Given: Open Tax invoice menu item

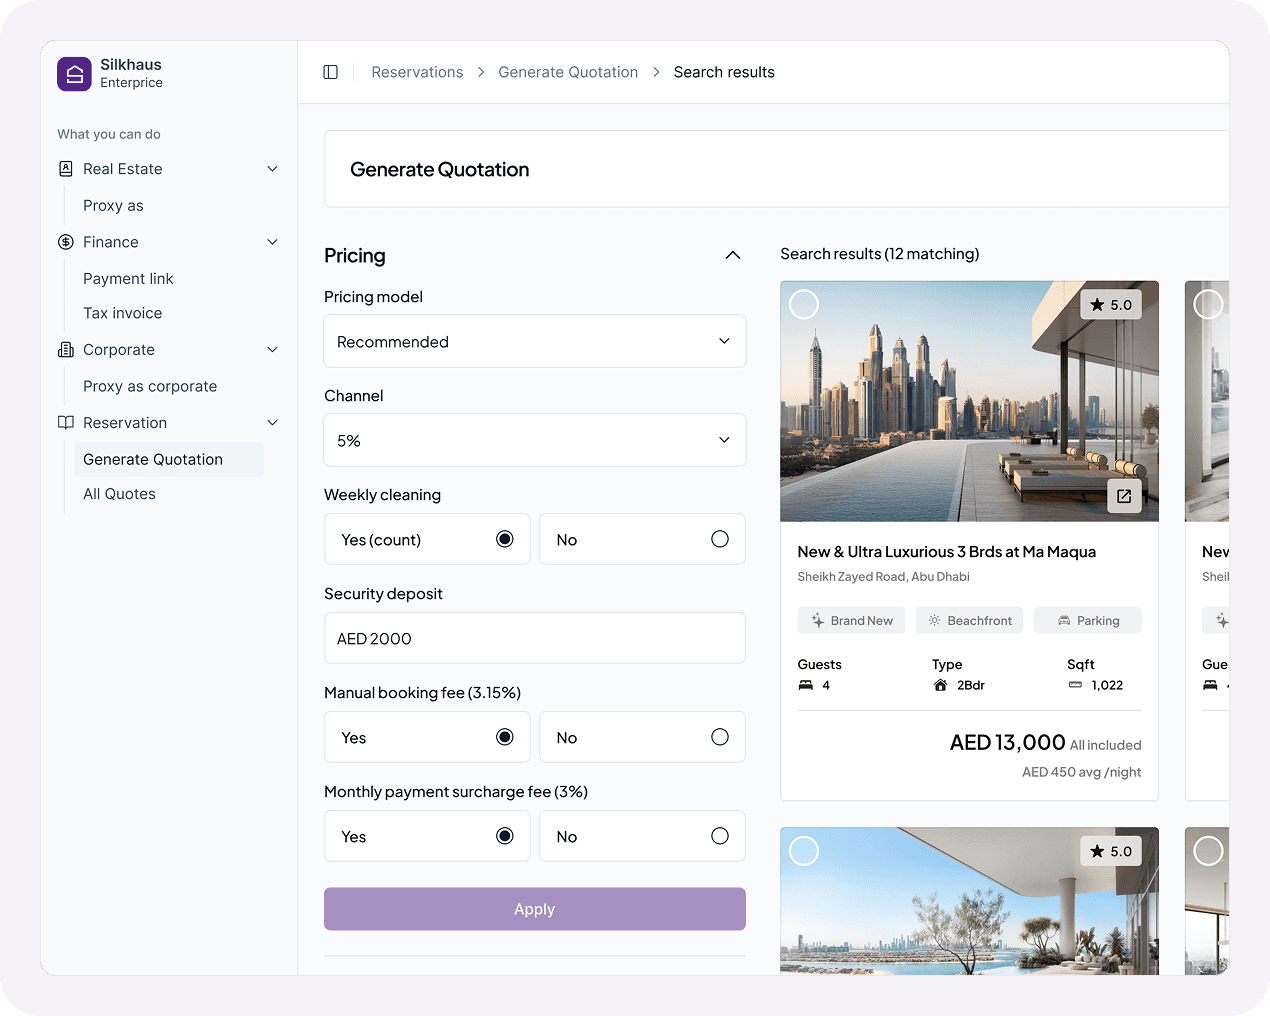Looking at the screenshot, I should (122, 313).
